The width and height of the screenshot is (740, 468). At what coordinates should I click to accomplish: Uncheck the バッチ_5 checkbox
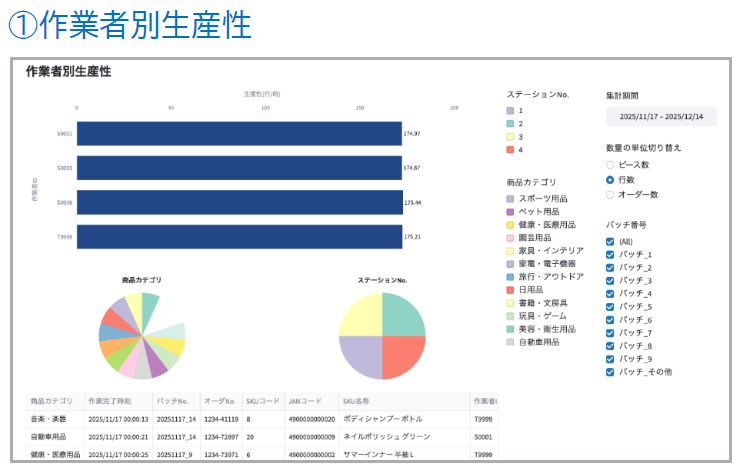[x=610, y=307]
